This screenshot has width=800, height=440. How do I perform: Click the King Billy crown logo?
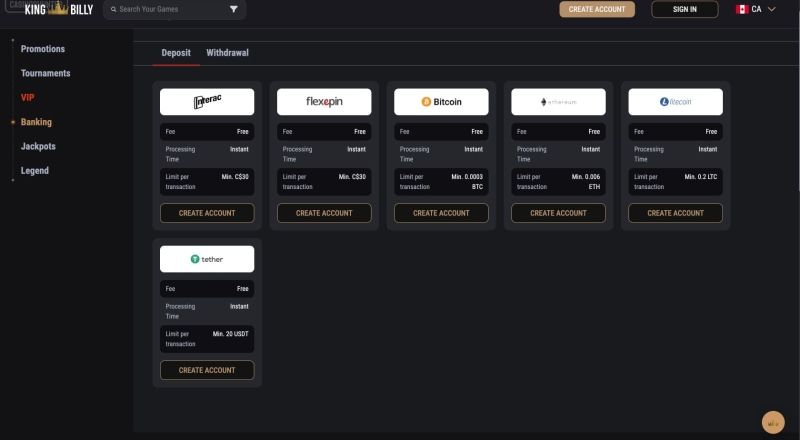tap(59, 9)
